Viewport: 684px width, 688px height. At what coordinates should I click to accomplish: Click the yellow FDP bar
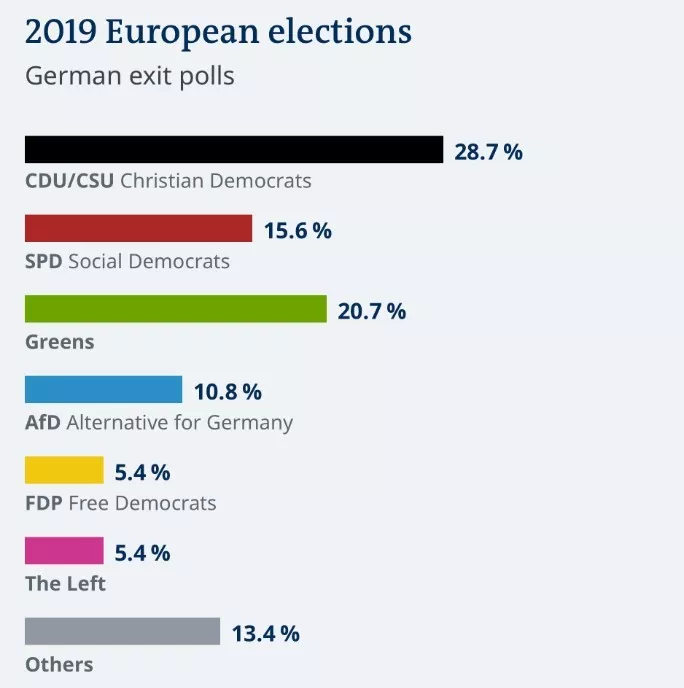point(64,470)
